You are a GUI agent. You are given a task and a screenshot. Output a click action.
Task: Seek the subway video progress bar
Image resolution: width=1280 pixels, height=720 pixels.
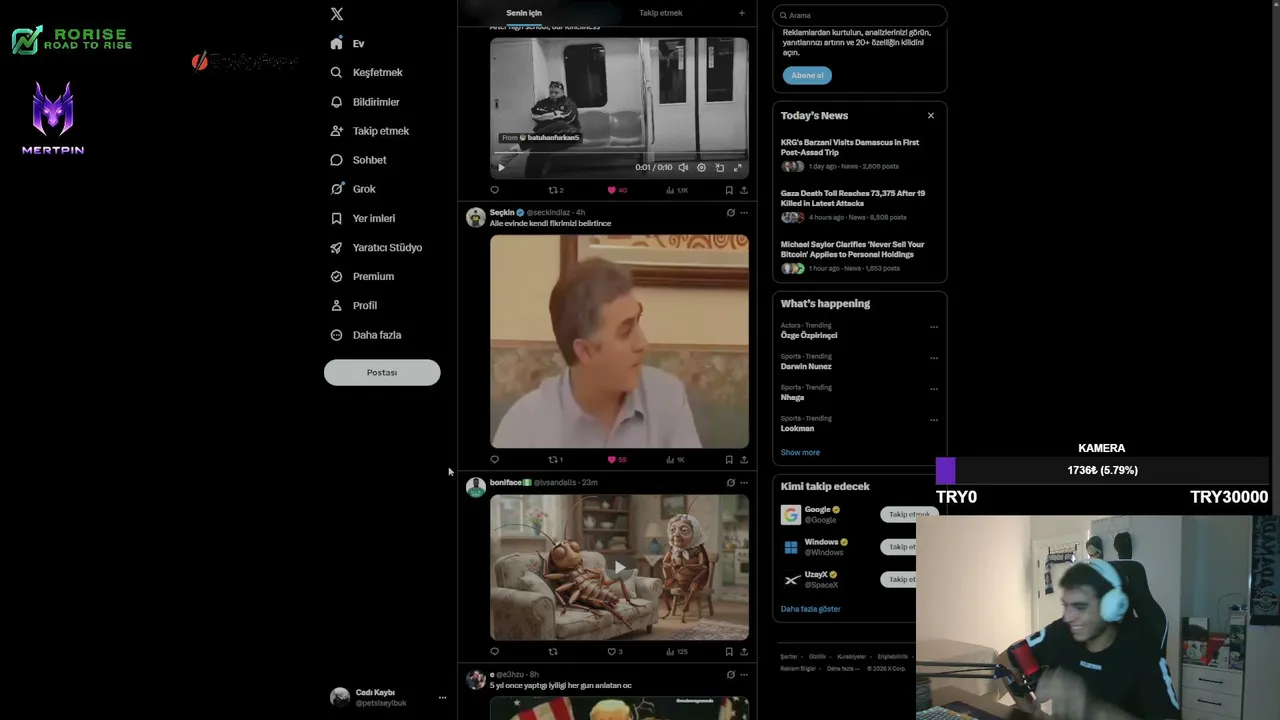pyautogui.click(x=619, y=153)
